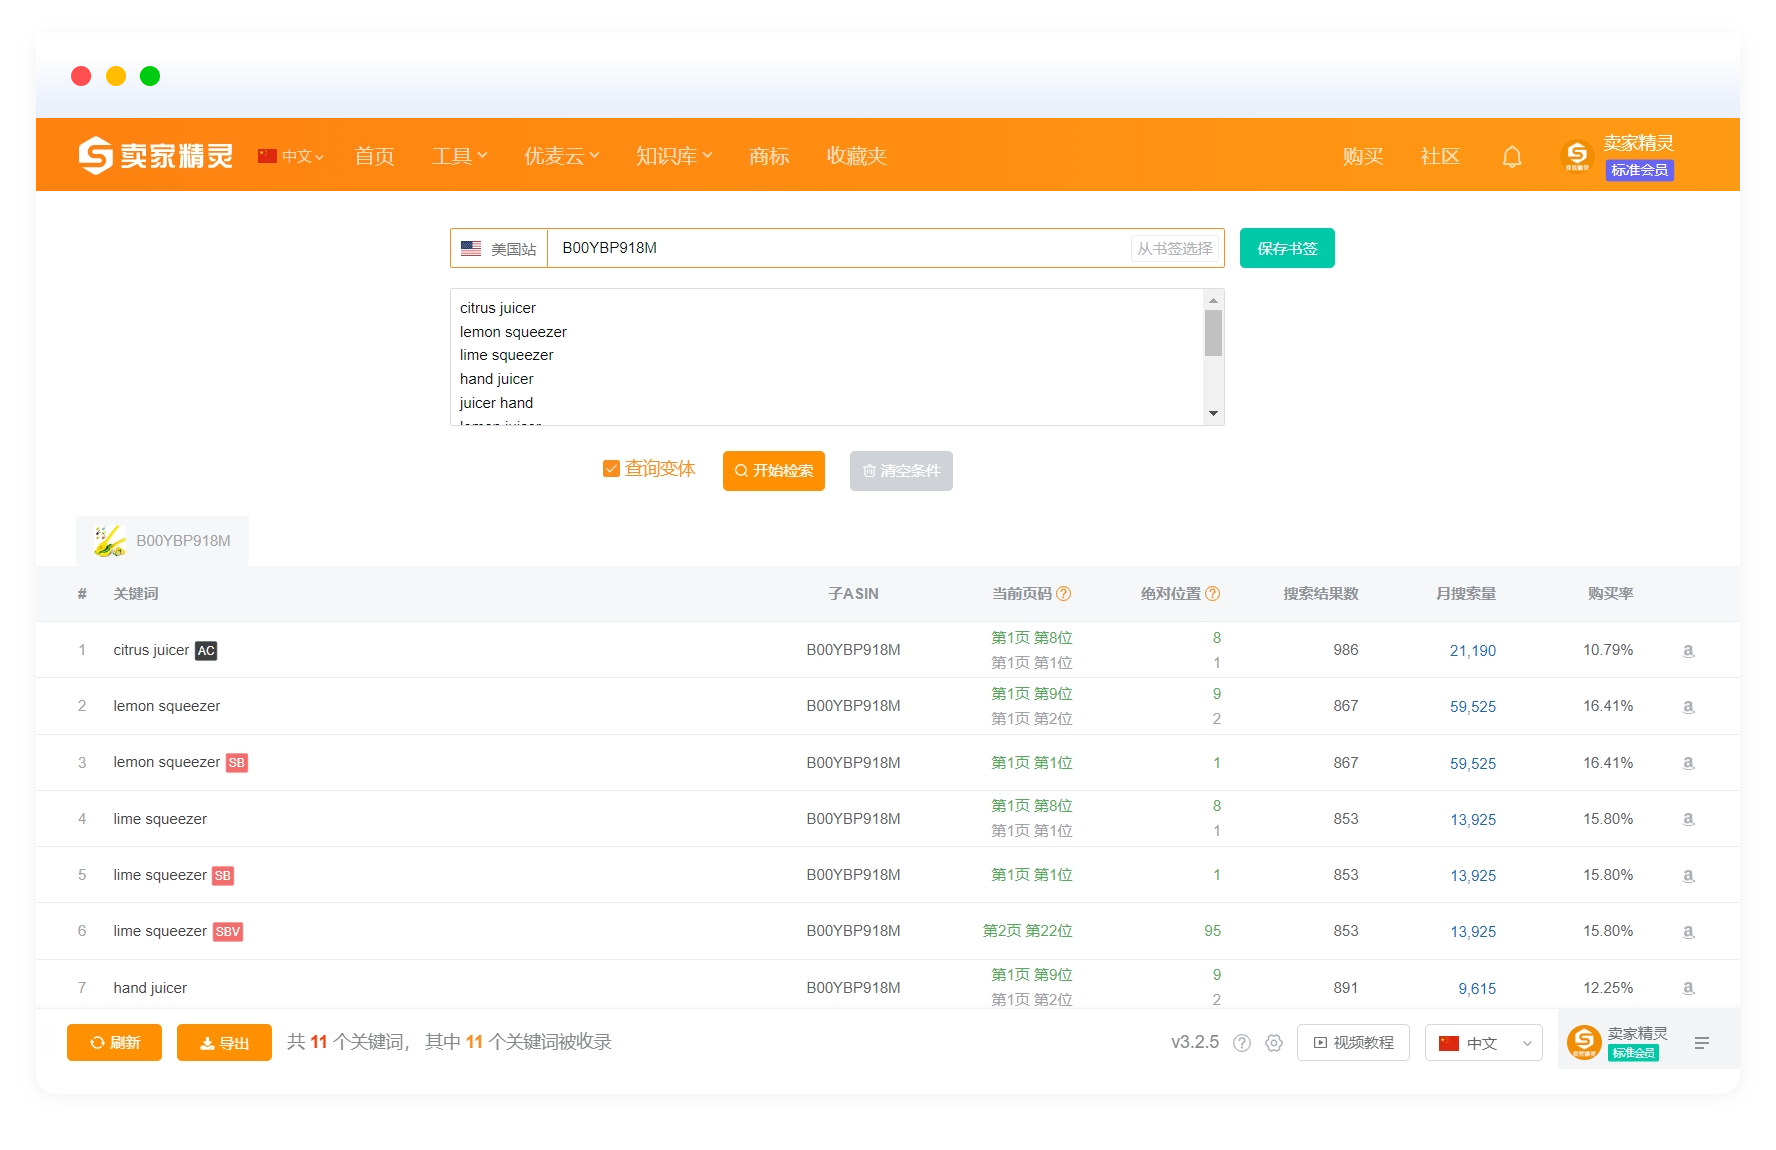Click the 关键词 column header
1776x1150 pixels.
click(136, 593)
